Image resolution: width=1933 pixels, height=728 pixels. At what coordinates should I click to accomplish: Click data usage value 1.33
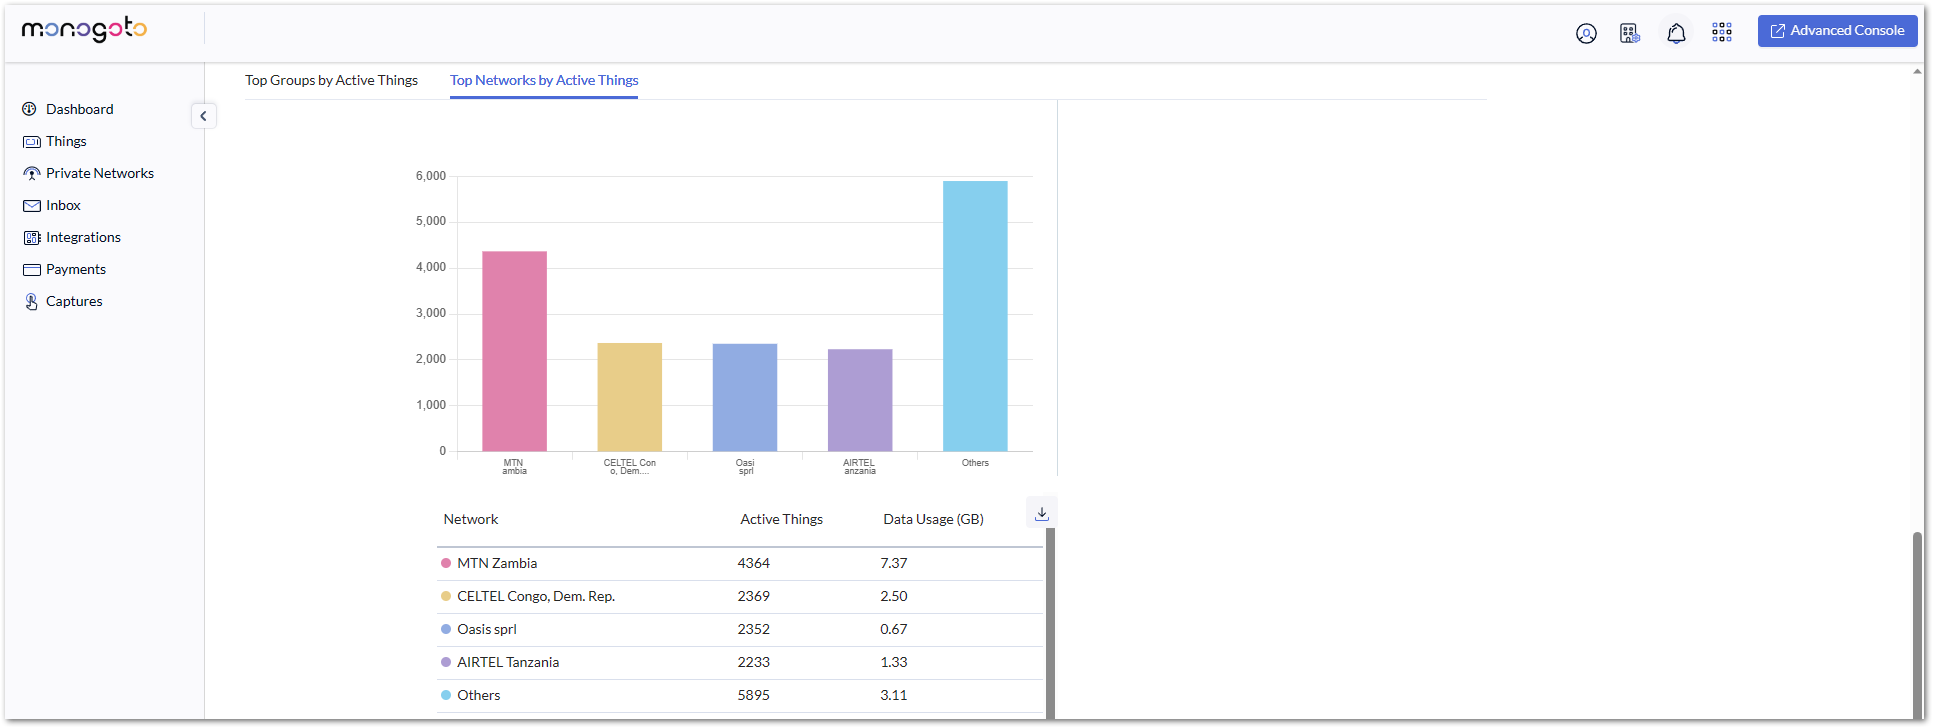pos(894,662)
